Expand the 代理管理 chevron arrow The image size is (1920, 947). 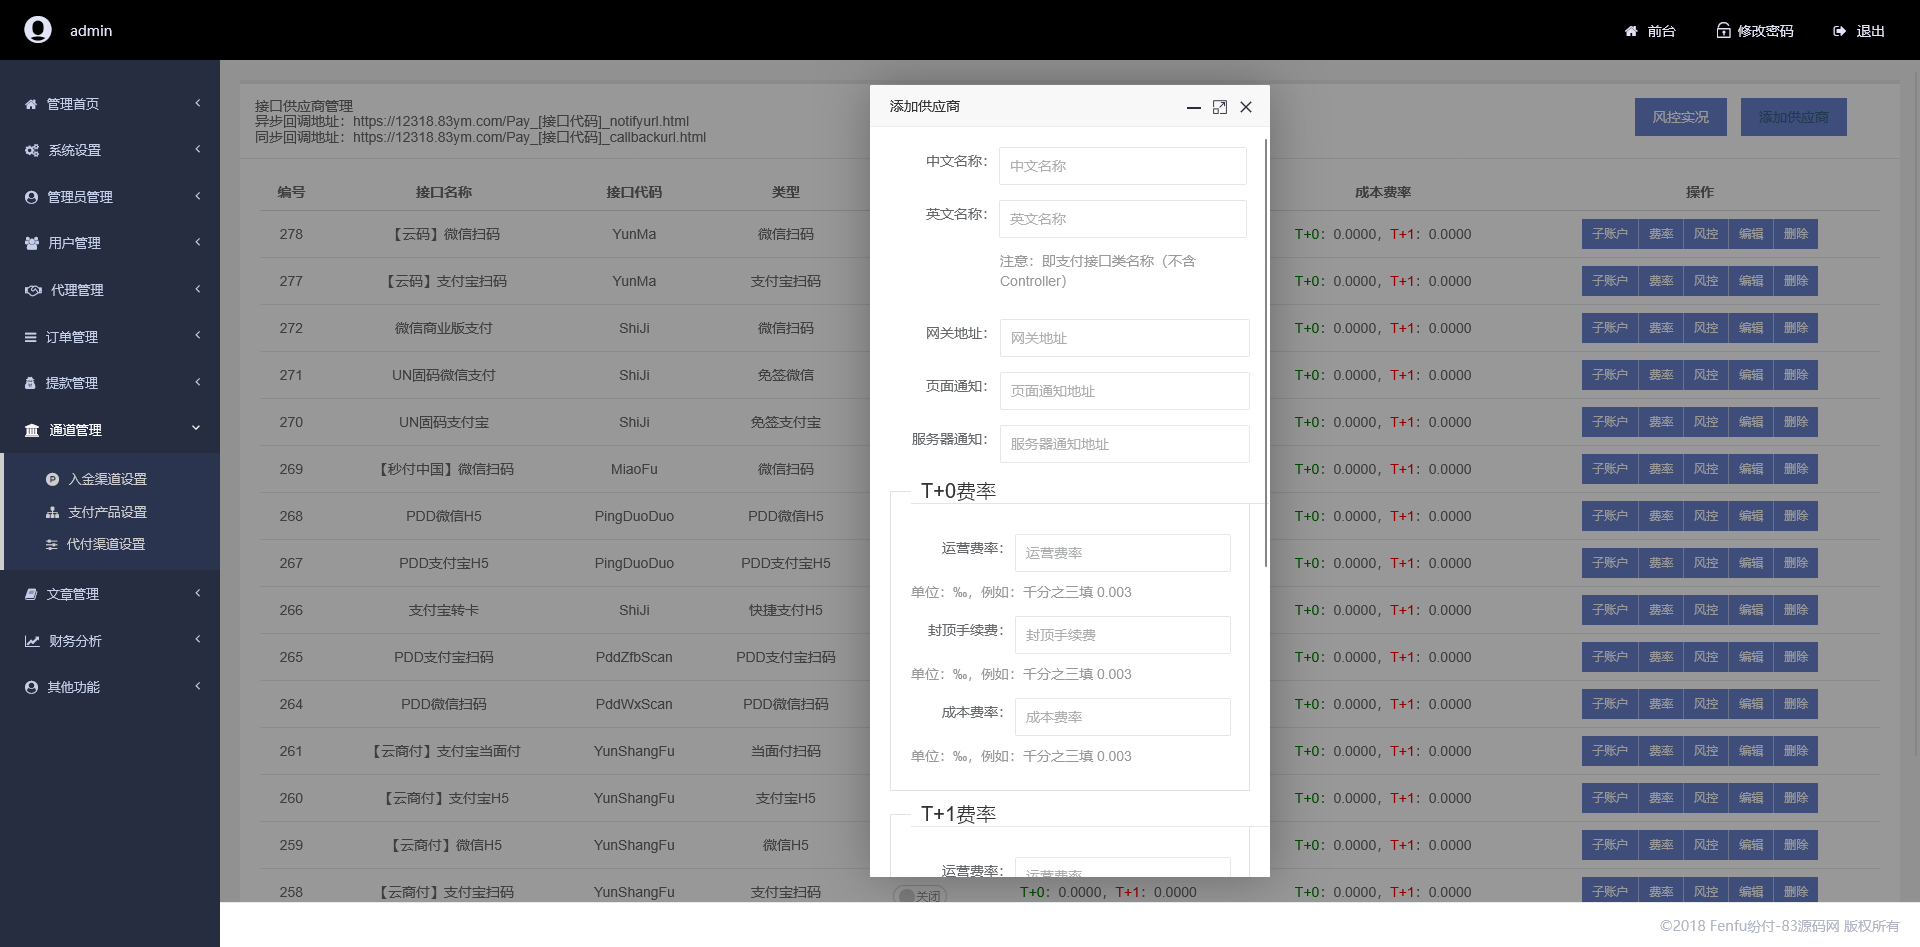point(198,289)
